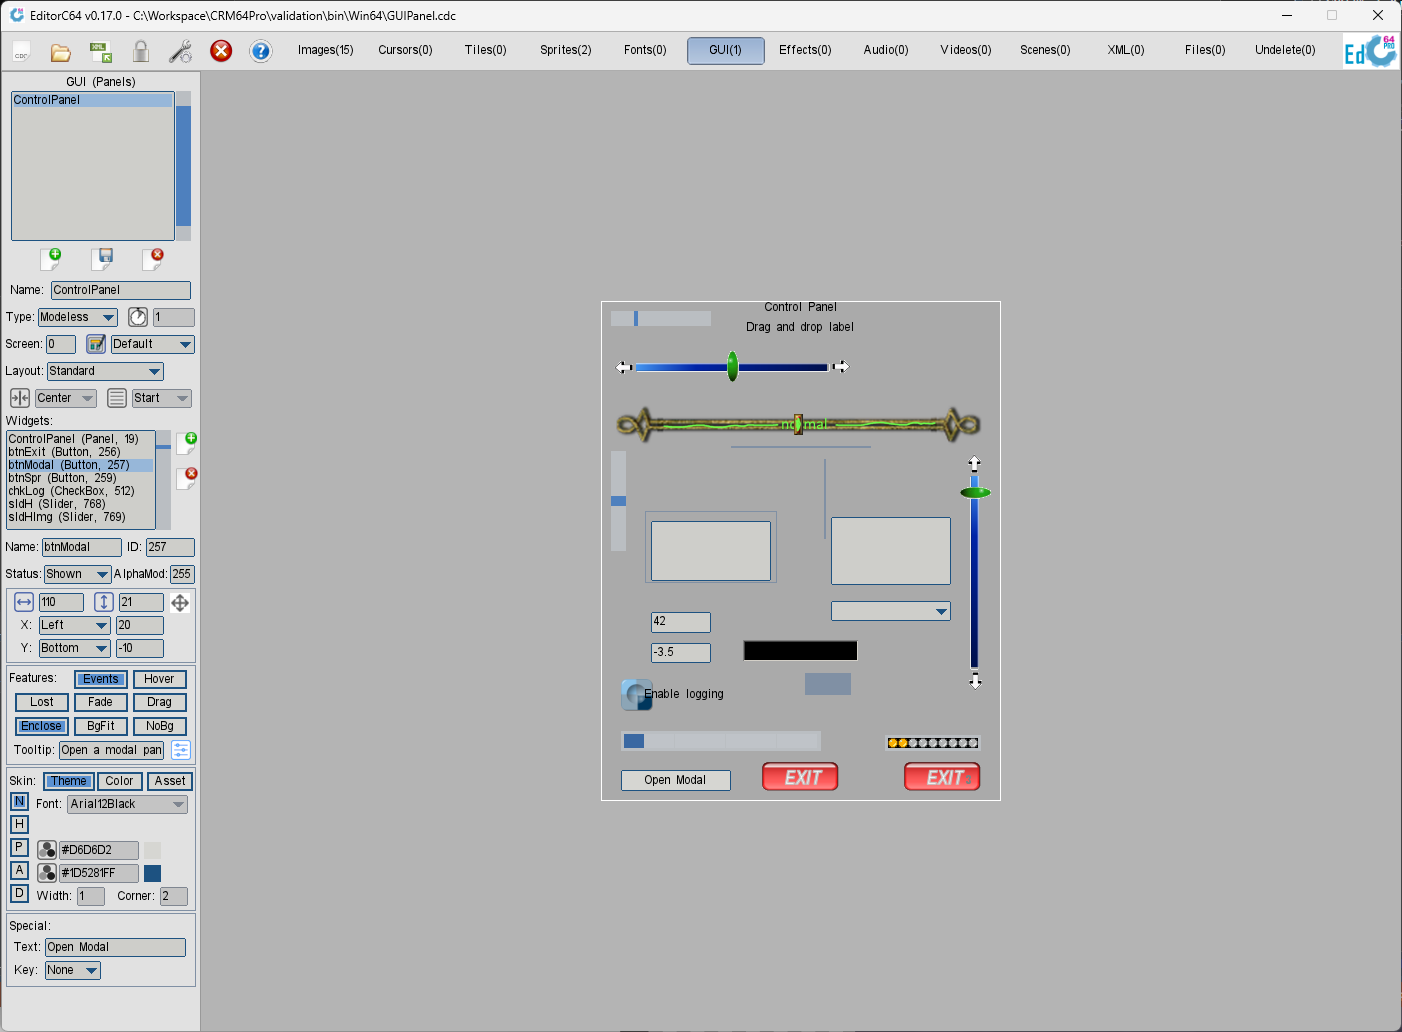Open settings with the wrench icon
This screenshot has height=1032, width=1402.
[x=181, y=51]
